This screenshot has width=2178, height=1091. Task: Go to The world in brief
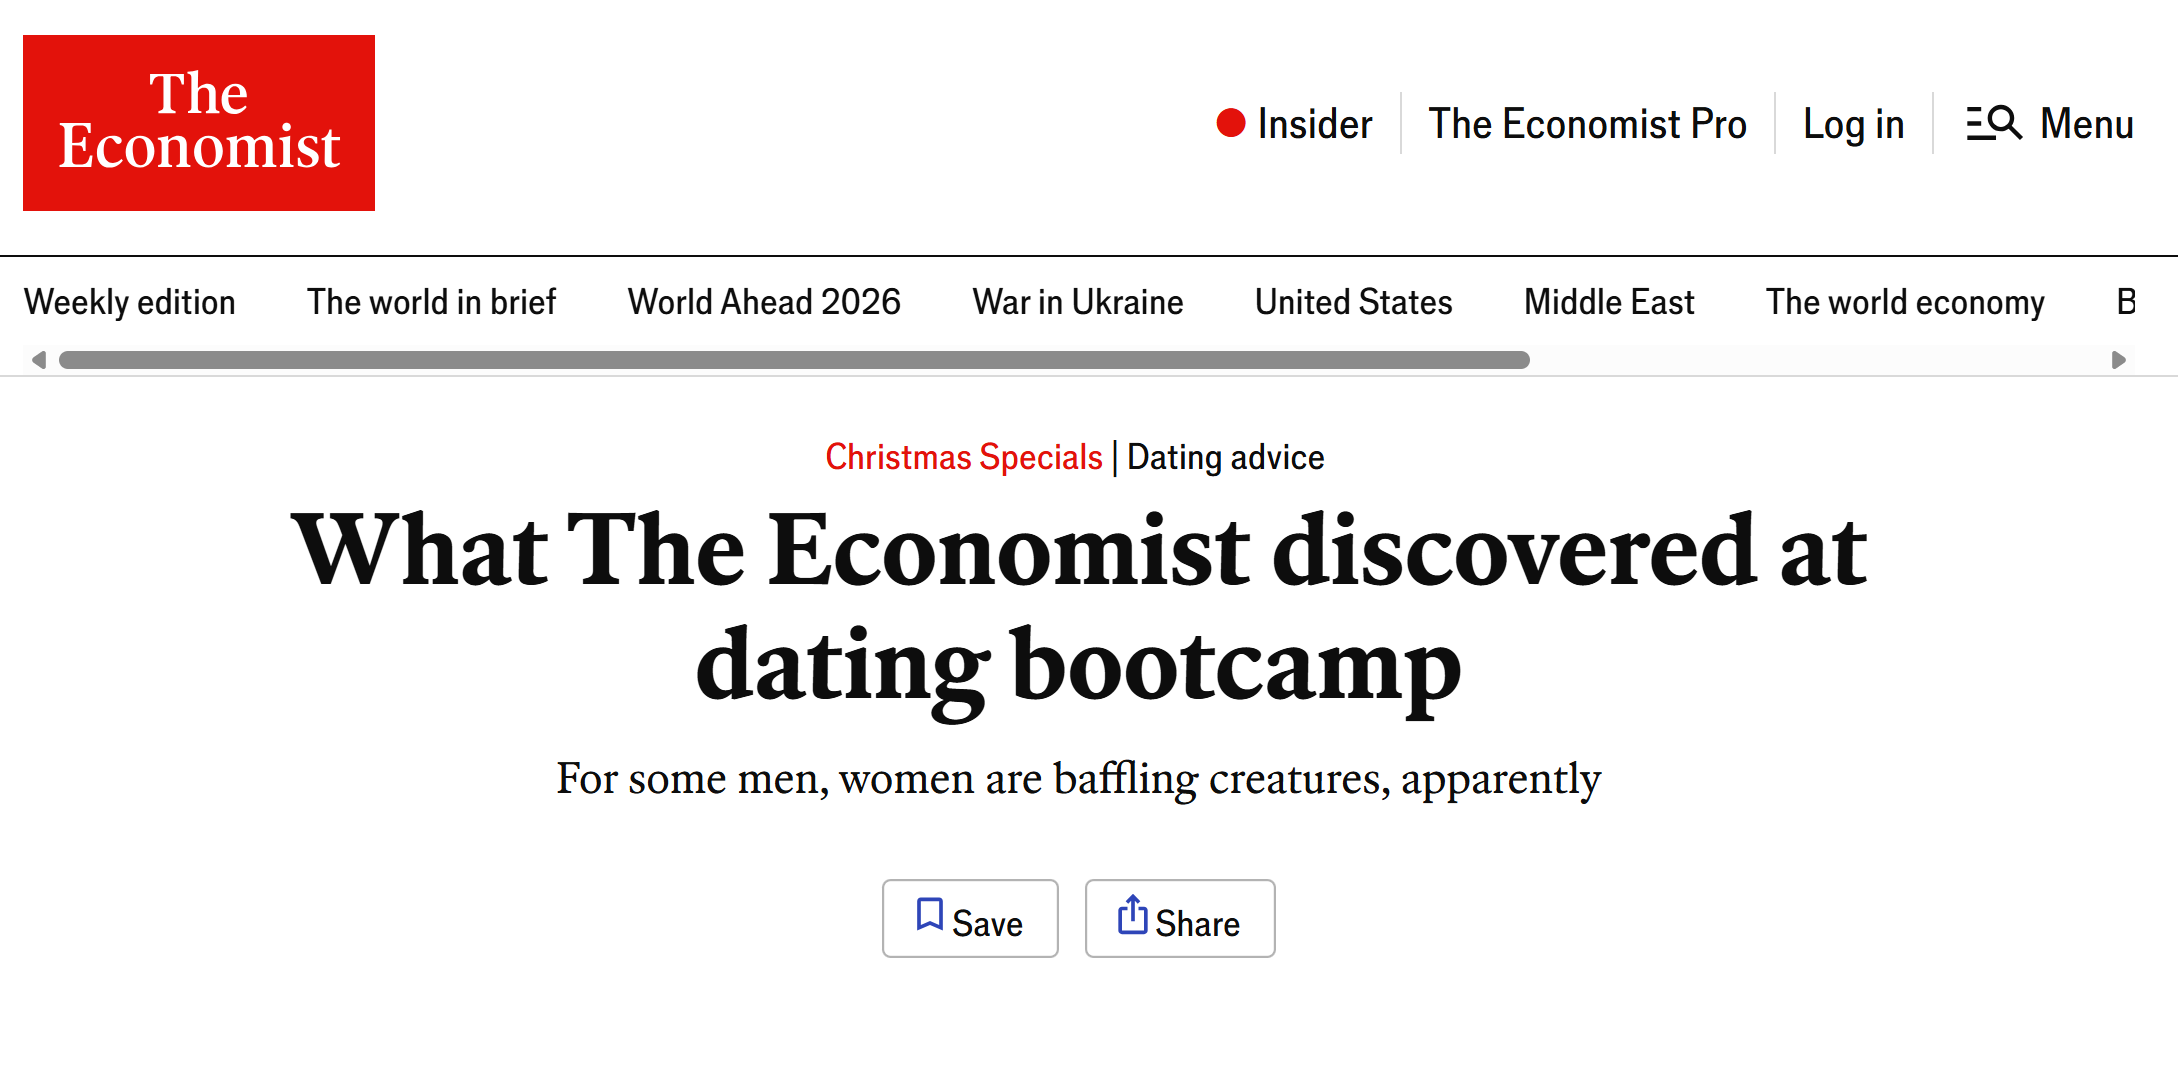431,302
